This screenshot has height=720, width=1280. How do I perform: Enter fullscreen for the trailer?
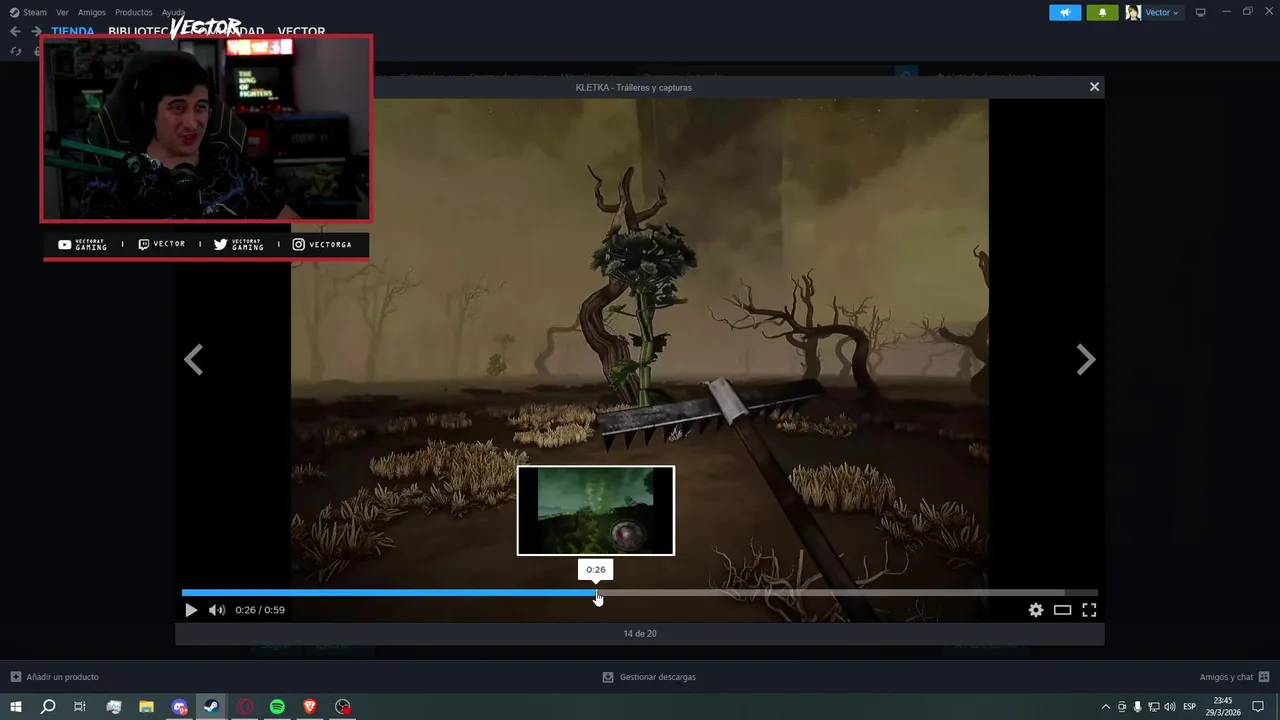pyautogui.click(x=1089, y=610)
